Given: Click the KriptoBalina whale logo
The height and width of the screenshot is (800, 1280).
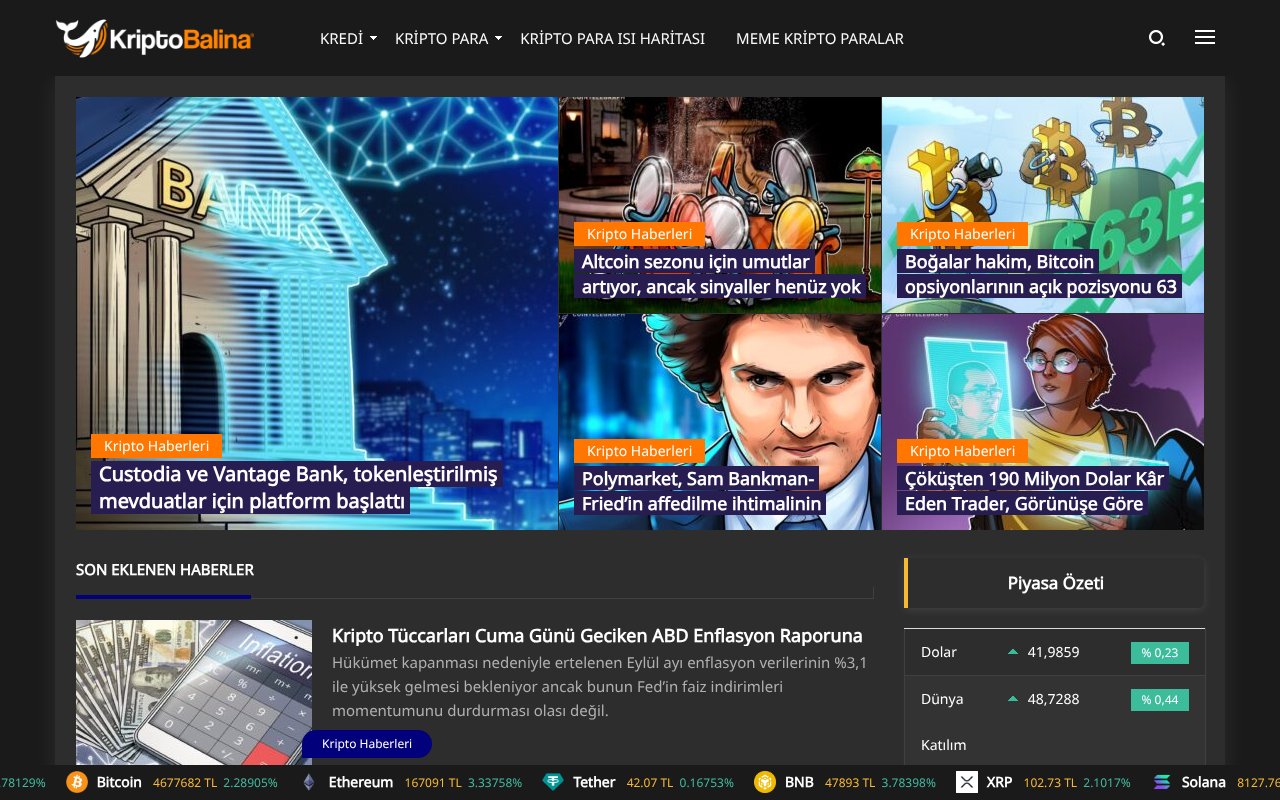Looking at the screenshot, I should point(83,36).
